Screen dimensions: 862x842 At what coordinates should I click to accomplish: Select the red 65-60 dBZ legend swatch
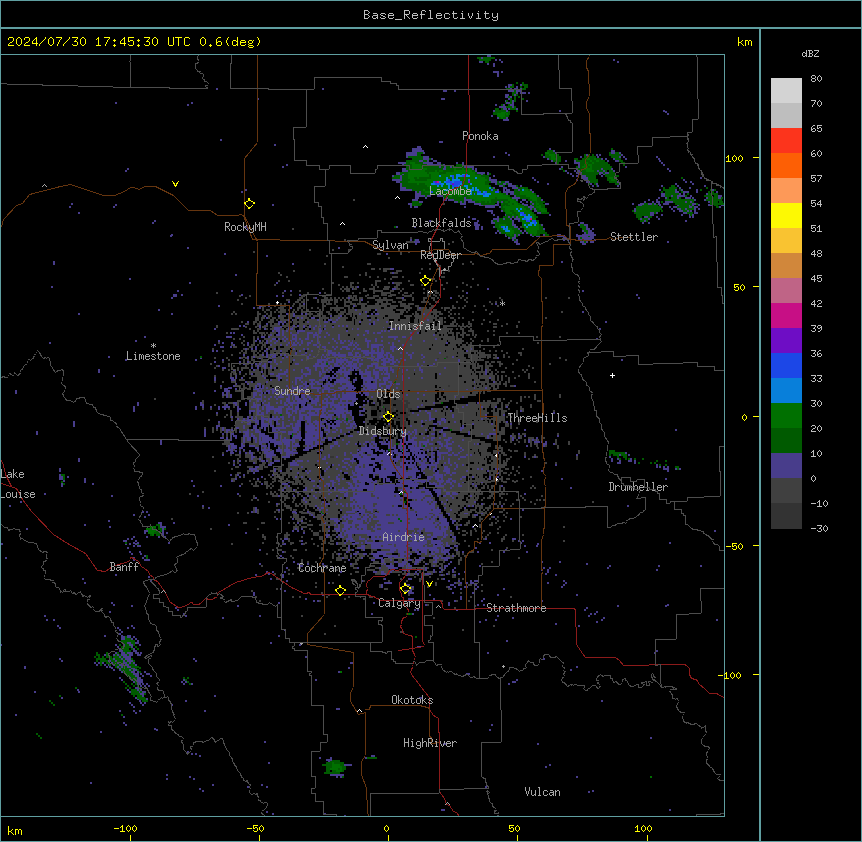(x=786, y=140)
